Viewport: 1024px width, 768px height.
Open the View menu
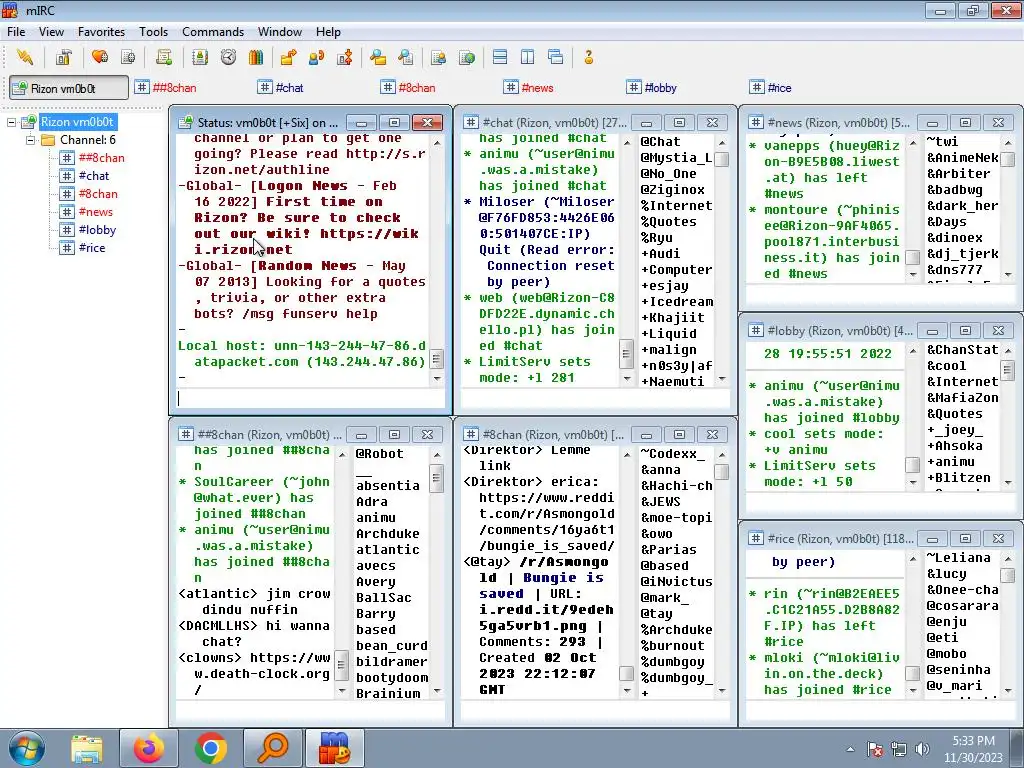pyautogui.click(x=51, y=31)
